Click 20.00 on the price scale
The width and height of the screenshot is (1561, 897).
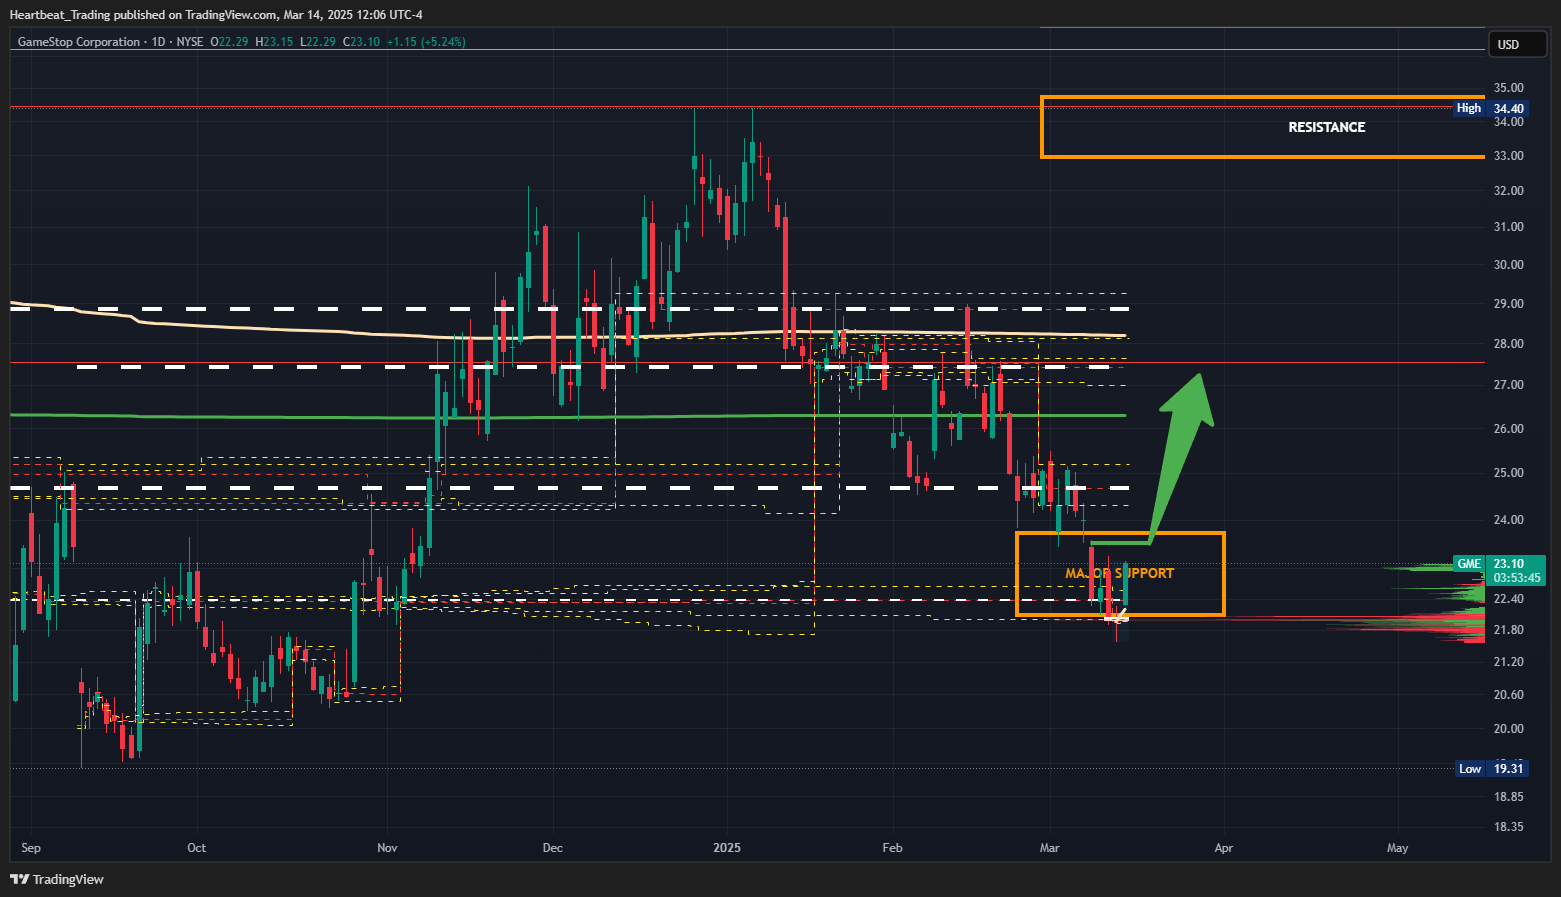pos(1508,729)
